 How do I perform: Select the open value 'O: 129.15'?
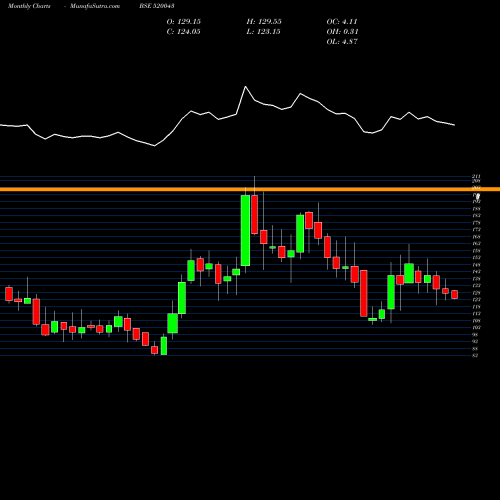pyautogui.click(x=184, y=22)
